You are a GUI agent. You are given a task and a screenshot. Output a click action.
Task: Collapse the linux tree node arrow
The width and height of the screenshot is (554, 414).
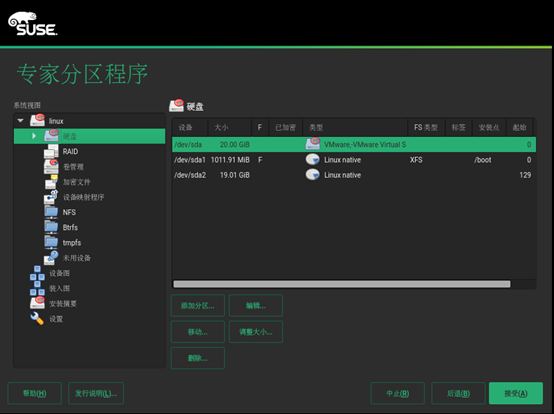[x=20, y=120]
